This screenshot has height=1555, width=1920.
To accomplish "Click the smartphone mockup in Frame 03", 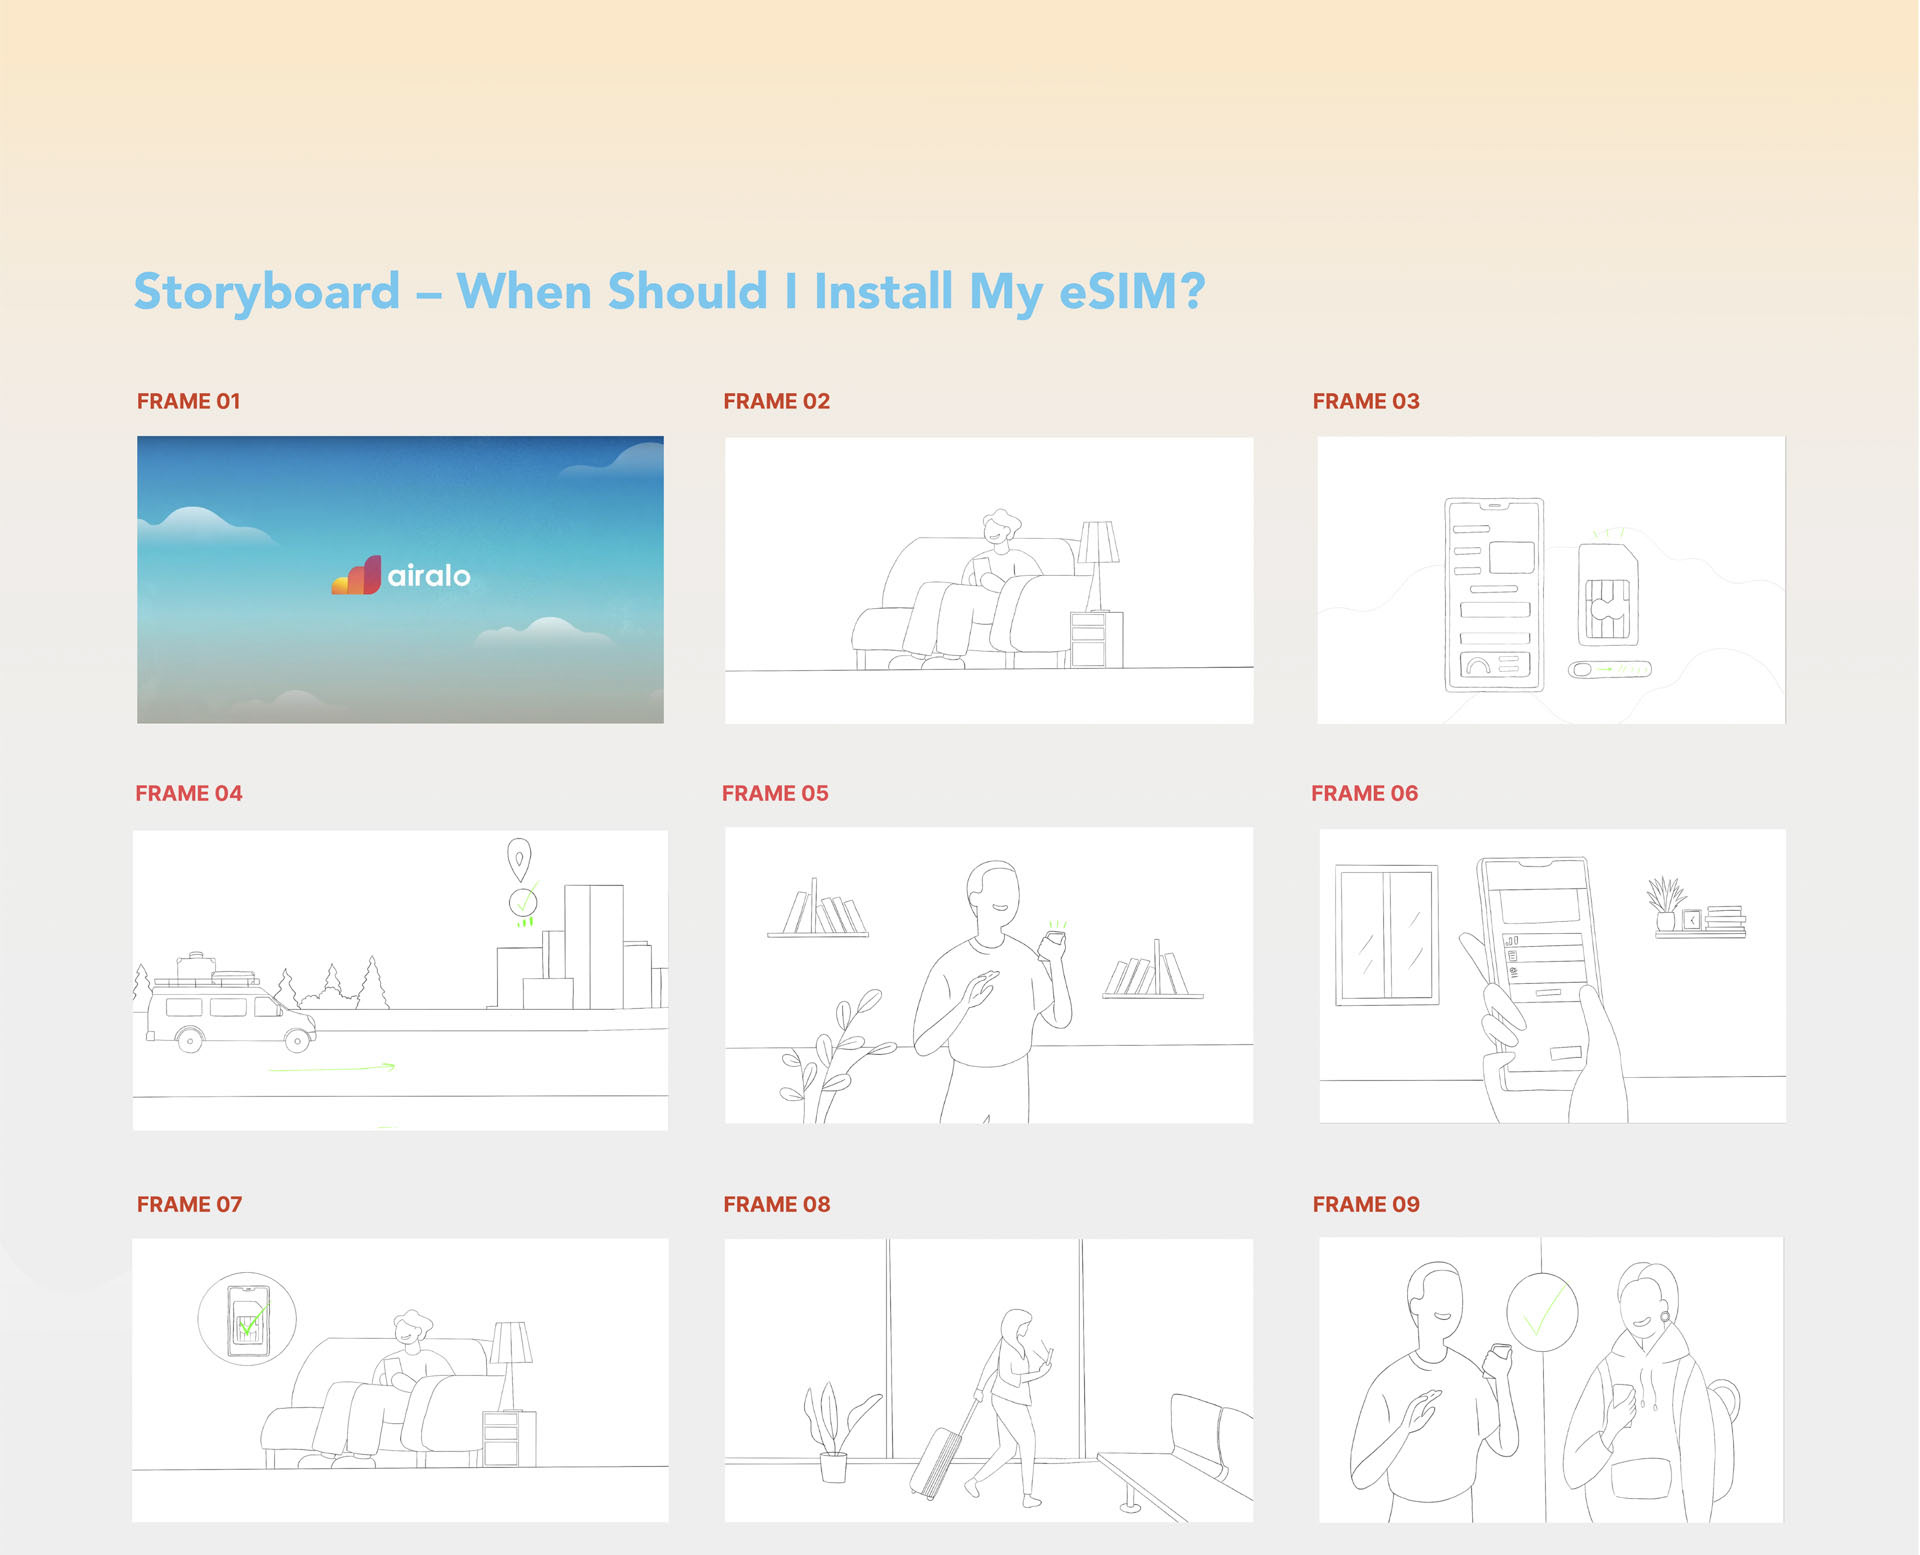I will click(x=1493, y=594).
